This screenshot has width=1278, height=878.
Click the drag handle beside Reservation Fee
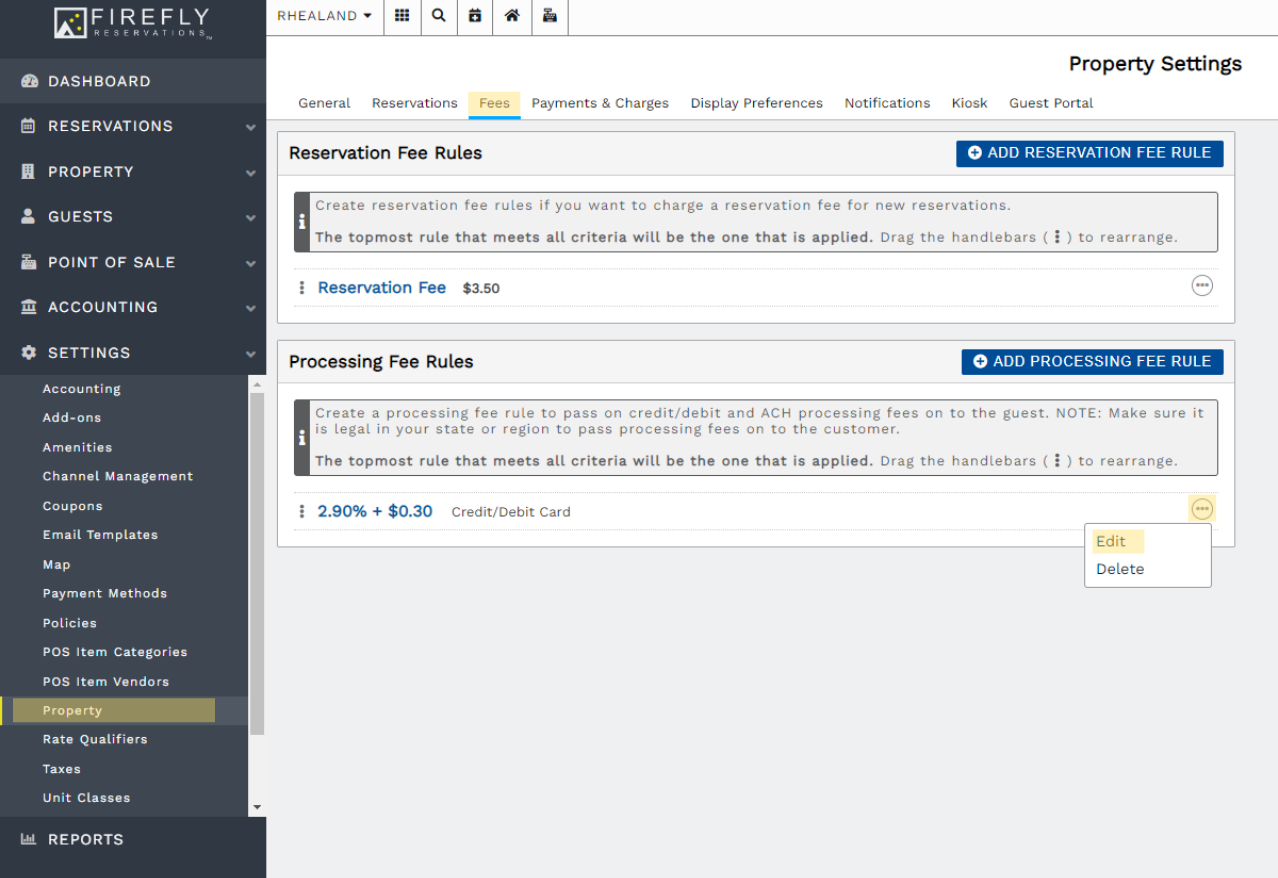point(302,288)
